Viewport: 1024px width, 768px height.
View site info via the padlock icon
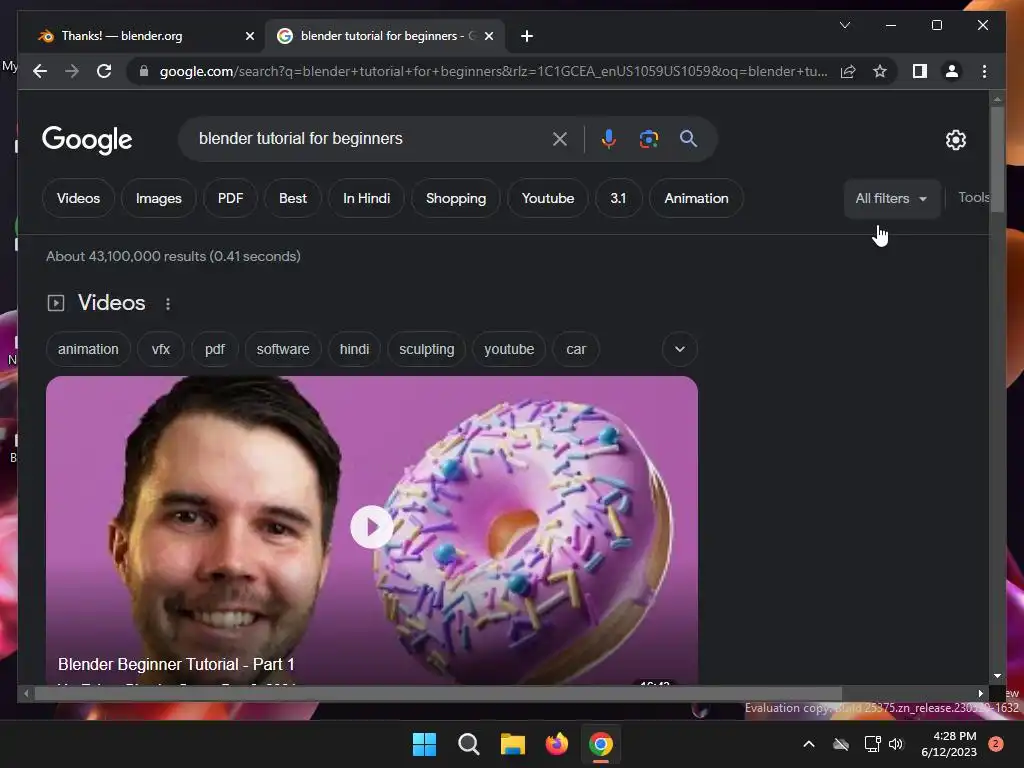click(x=144, y=71)
